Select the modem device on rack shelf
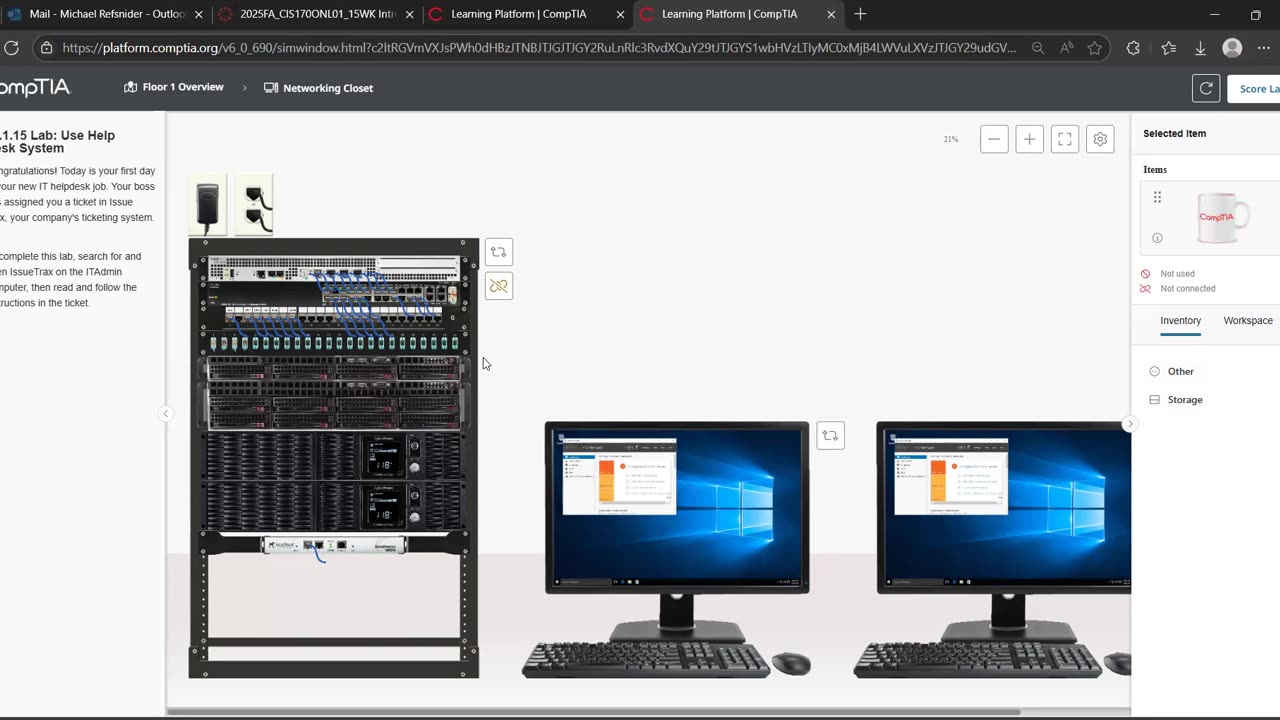This screenshot has height=720, width=1280. 335,546
